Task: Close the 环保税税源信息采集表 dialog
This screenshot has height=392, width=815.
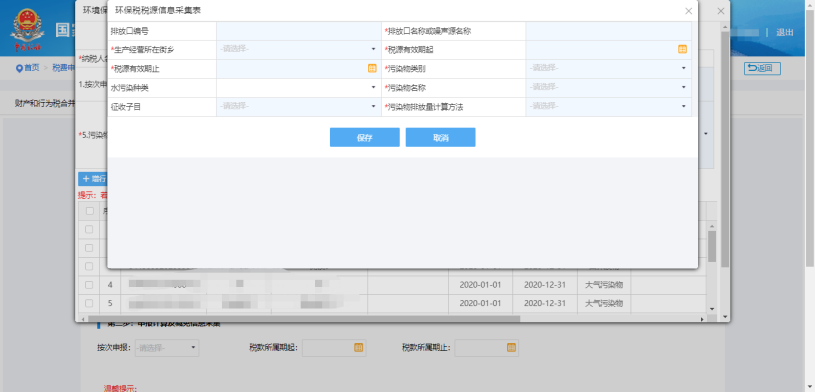Action: pyautogui.click(x=689, y=11)
